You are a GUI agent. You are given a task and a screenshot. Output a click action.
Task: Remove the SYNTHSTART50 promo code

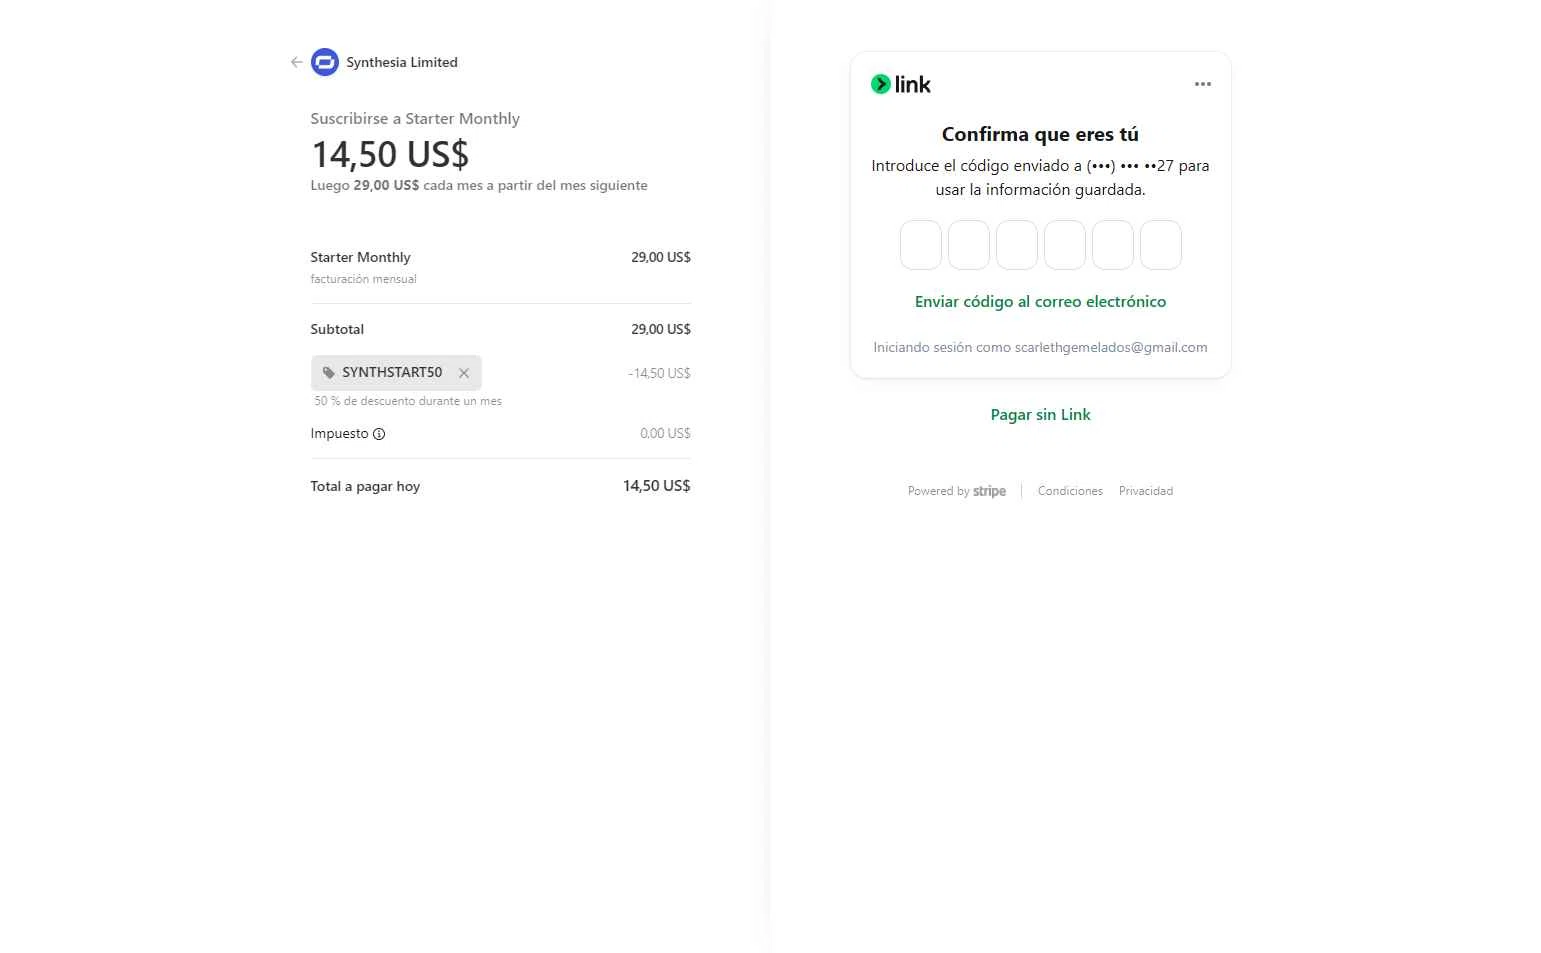464,373
